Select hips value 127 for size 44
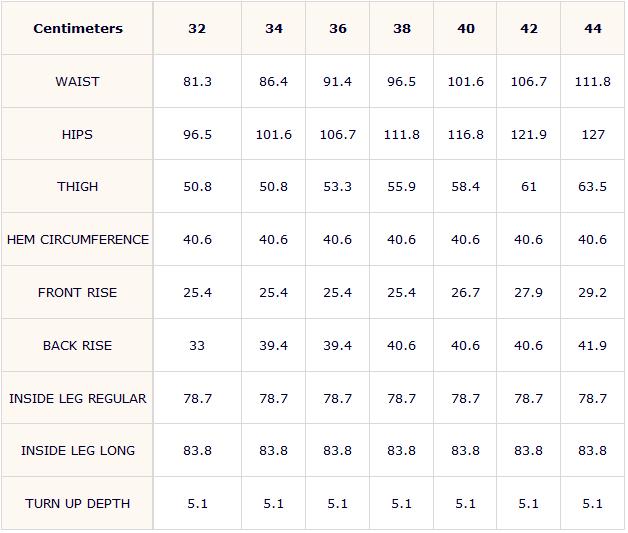The image size is (628, 533). click(x=593, y=134)
